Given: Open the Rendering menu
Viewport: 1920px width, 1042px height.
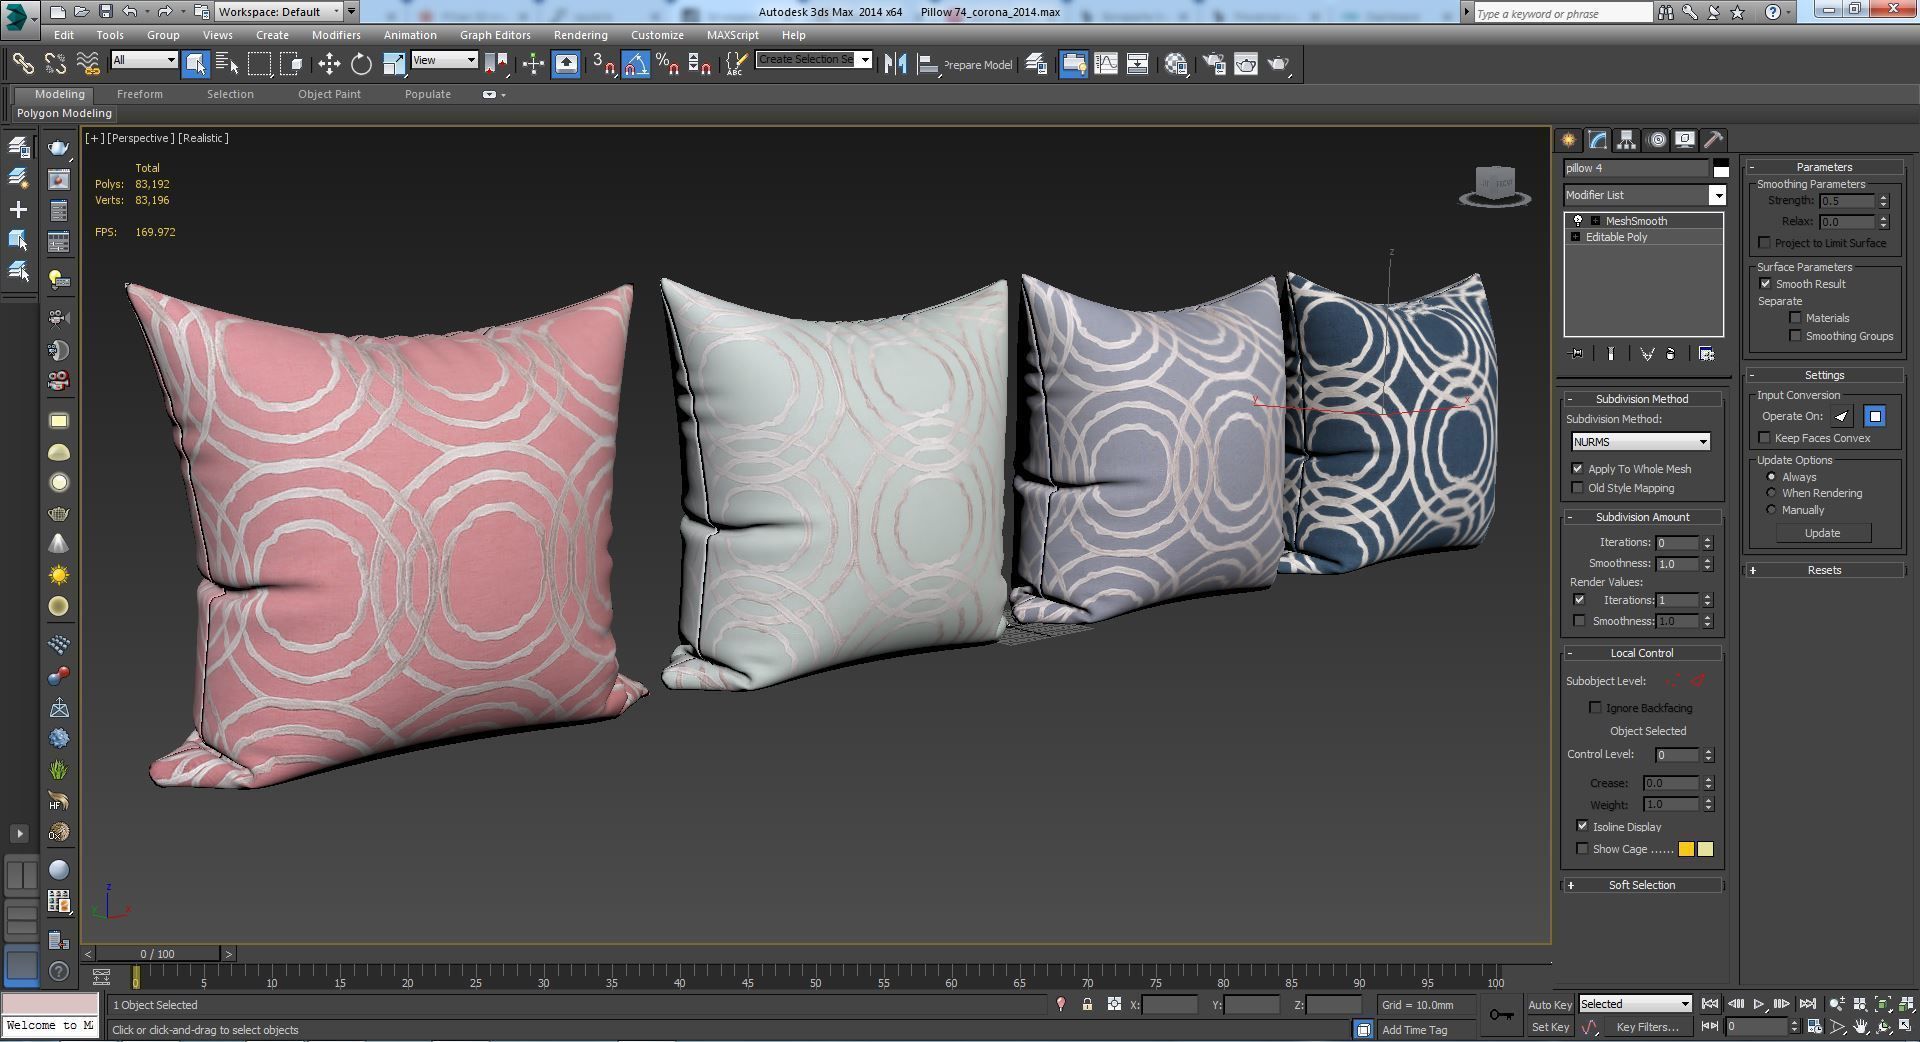Looking at the screenshot, I should pos(580,35).
